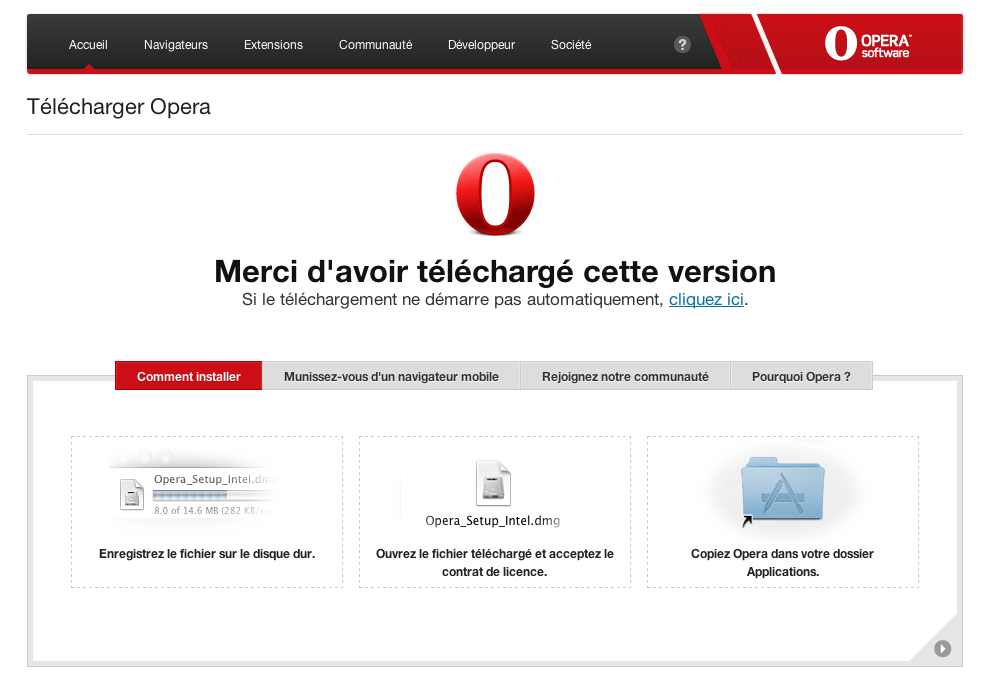Click the Opera_Setup_Intel.dmg label under the disk icon
The width and height of the screenshot is (989, 678).
[x=493, y=520]
